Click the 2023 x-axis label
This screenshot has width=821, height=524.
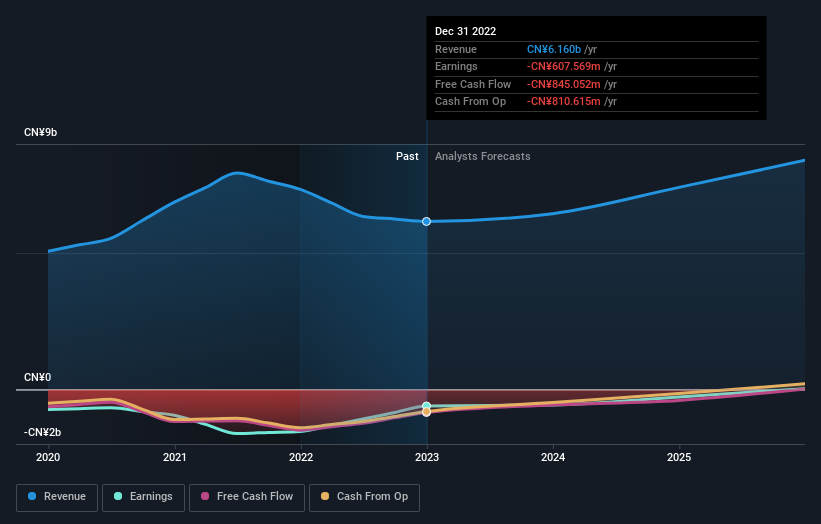click(427, 458)
